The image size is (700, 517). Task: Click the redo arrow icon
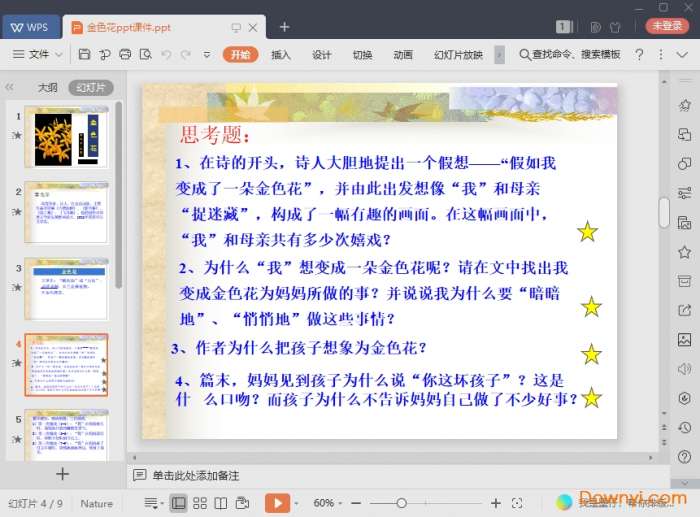[186, 54]
